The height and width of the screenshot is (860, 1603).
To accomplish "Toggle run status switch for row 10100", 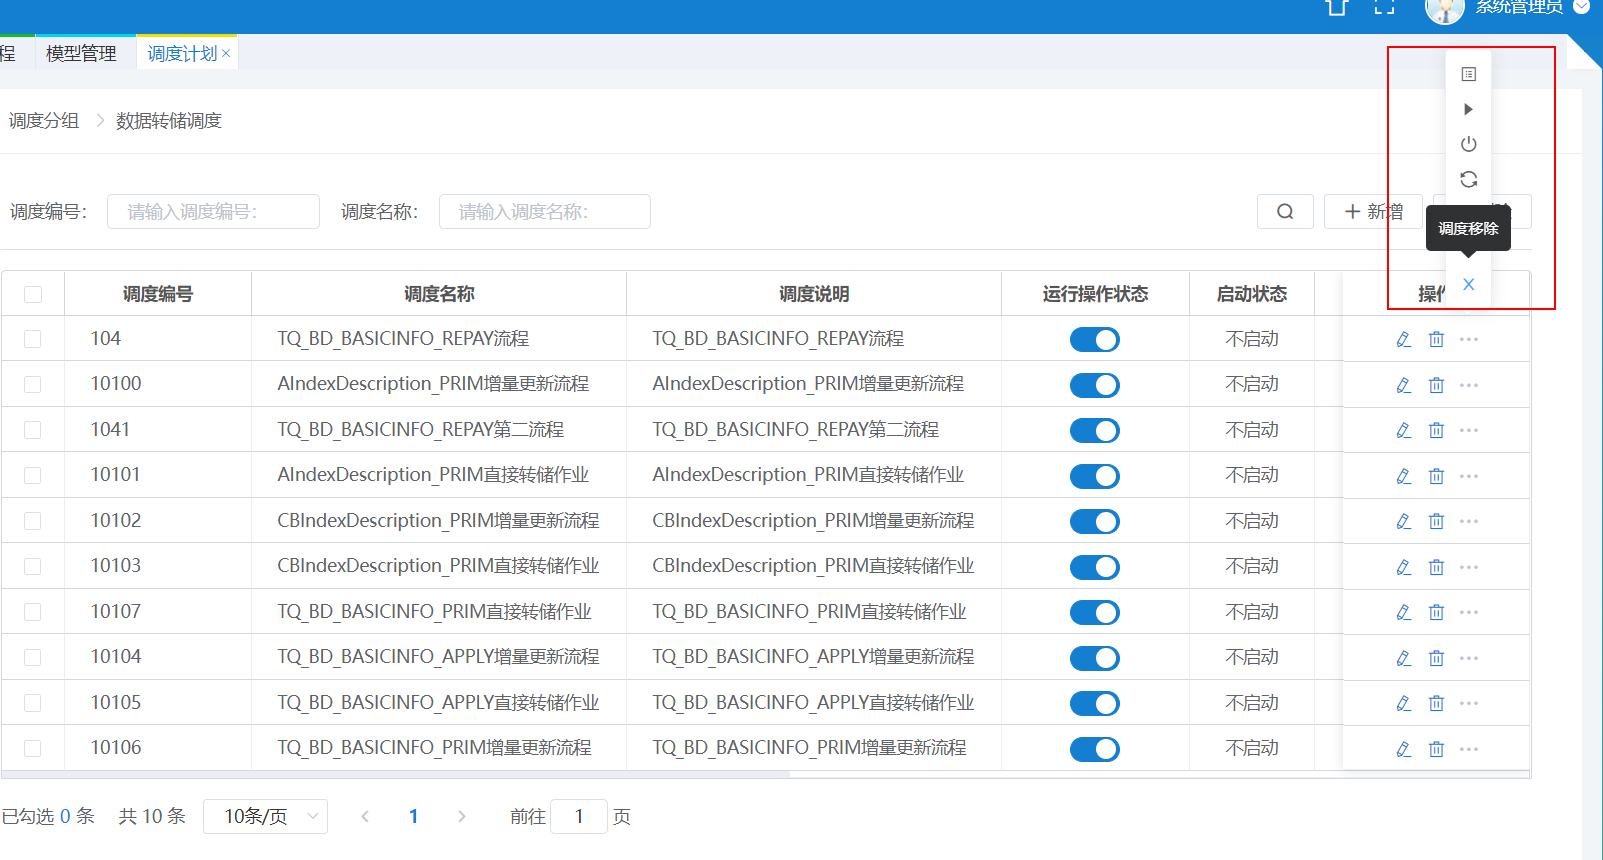I will (1095, 385).
